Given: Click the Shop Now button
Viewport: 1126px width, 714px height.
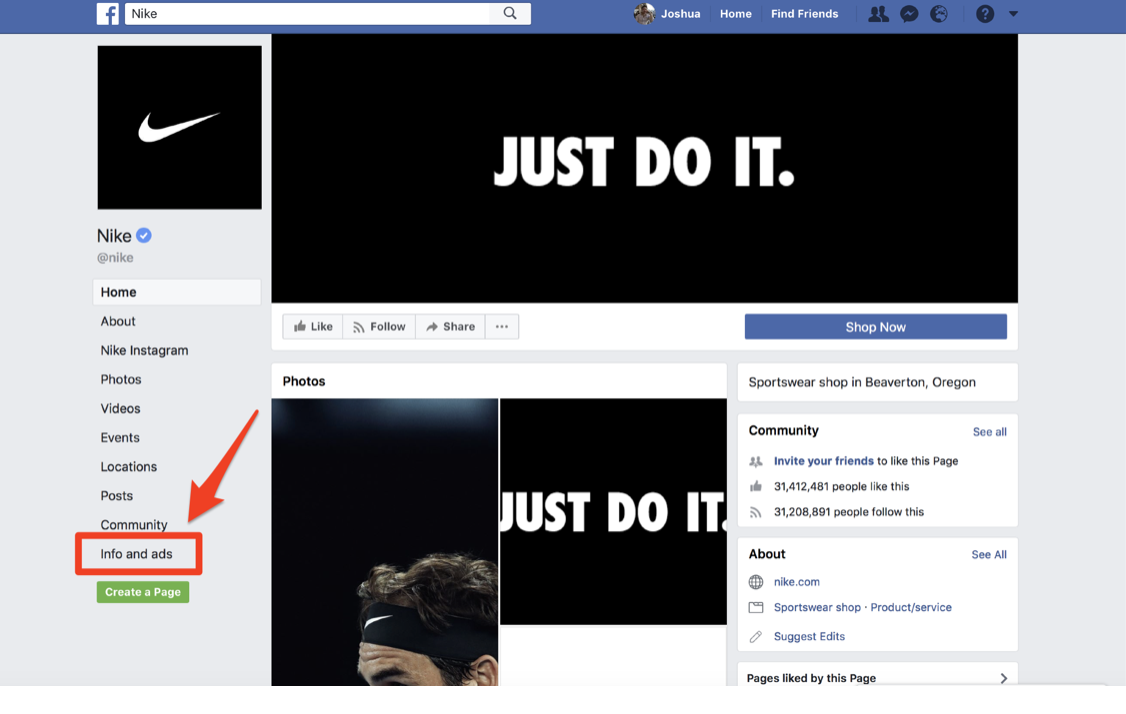Looking at the screenshot, I should tap(875, 327).
